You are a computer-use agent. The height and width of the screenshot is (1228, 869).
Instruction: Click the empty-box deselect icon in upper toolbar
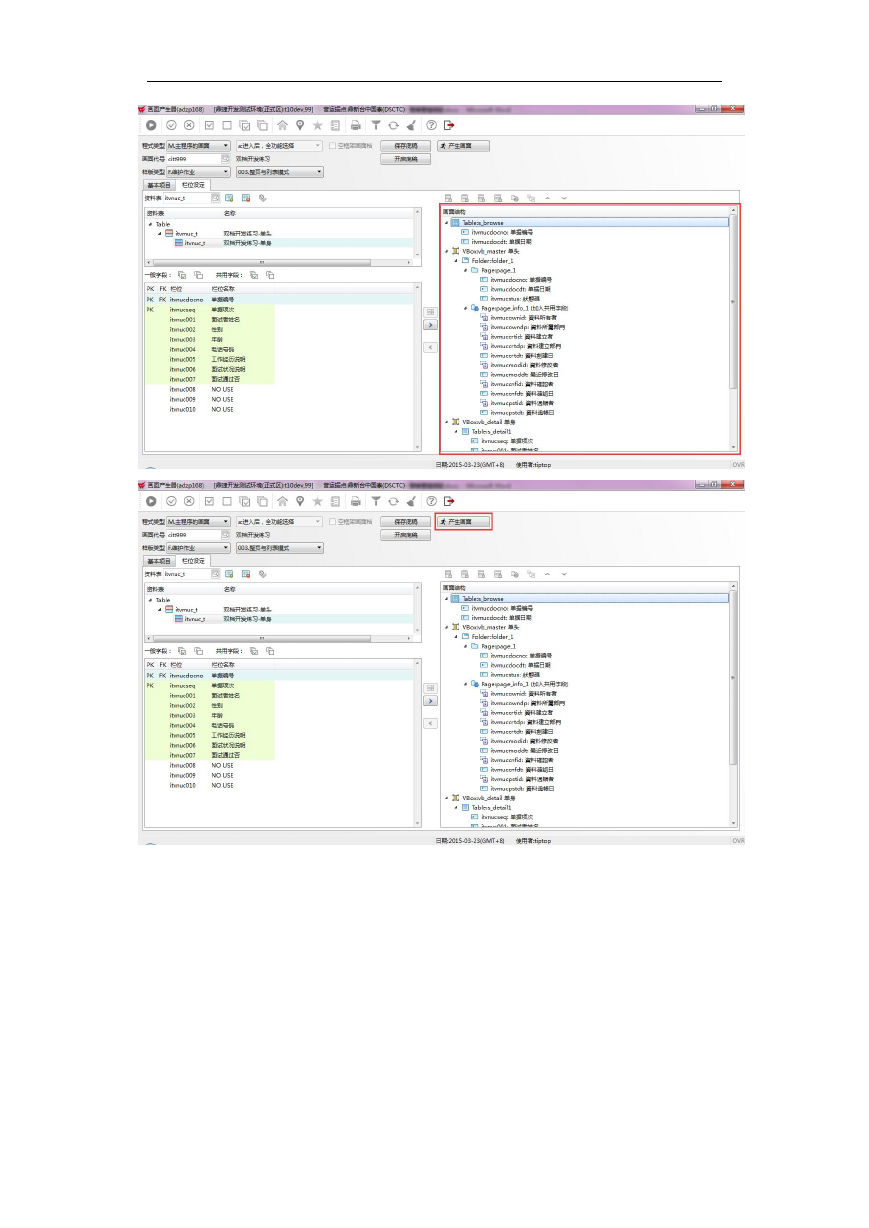tap(227, 125)
